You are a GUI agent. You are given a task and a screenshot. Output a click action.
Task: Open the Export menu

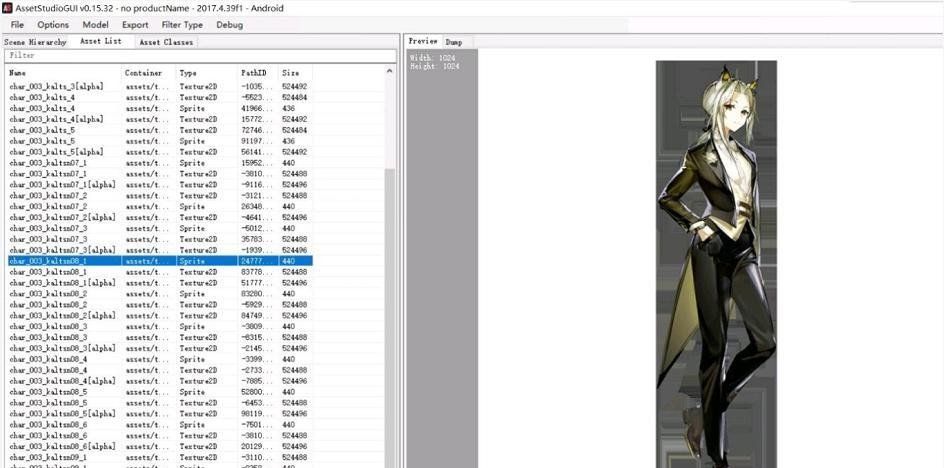point(135,25)
